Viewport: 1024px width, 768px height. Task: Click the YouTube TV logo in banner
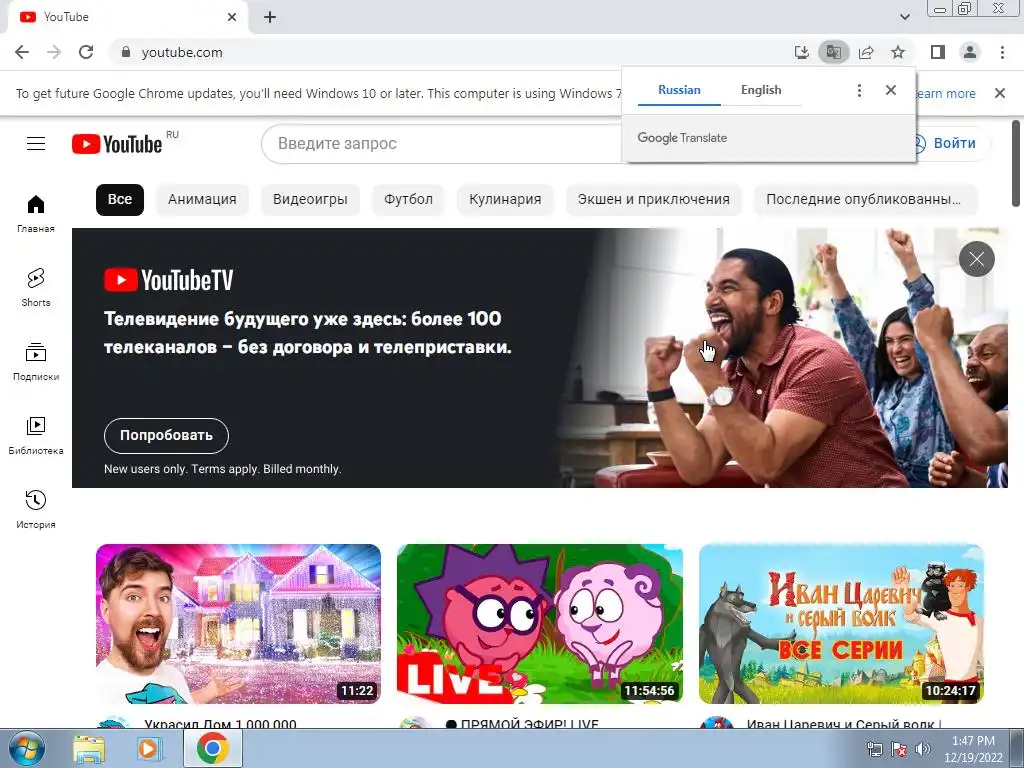[168, 280]
